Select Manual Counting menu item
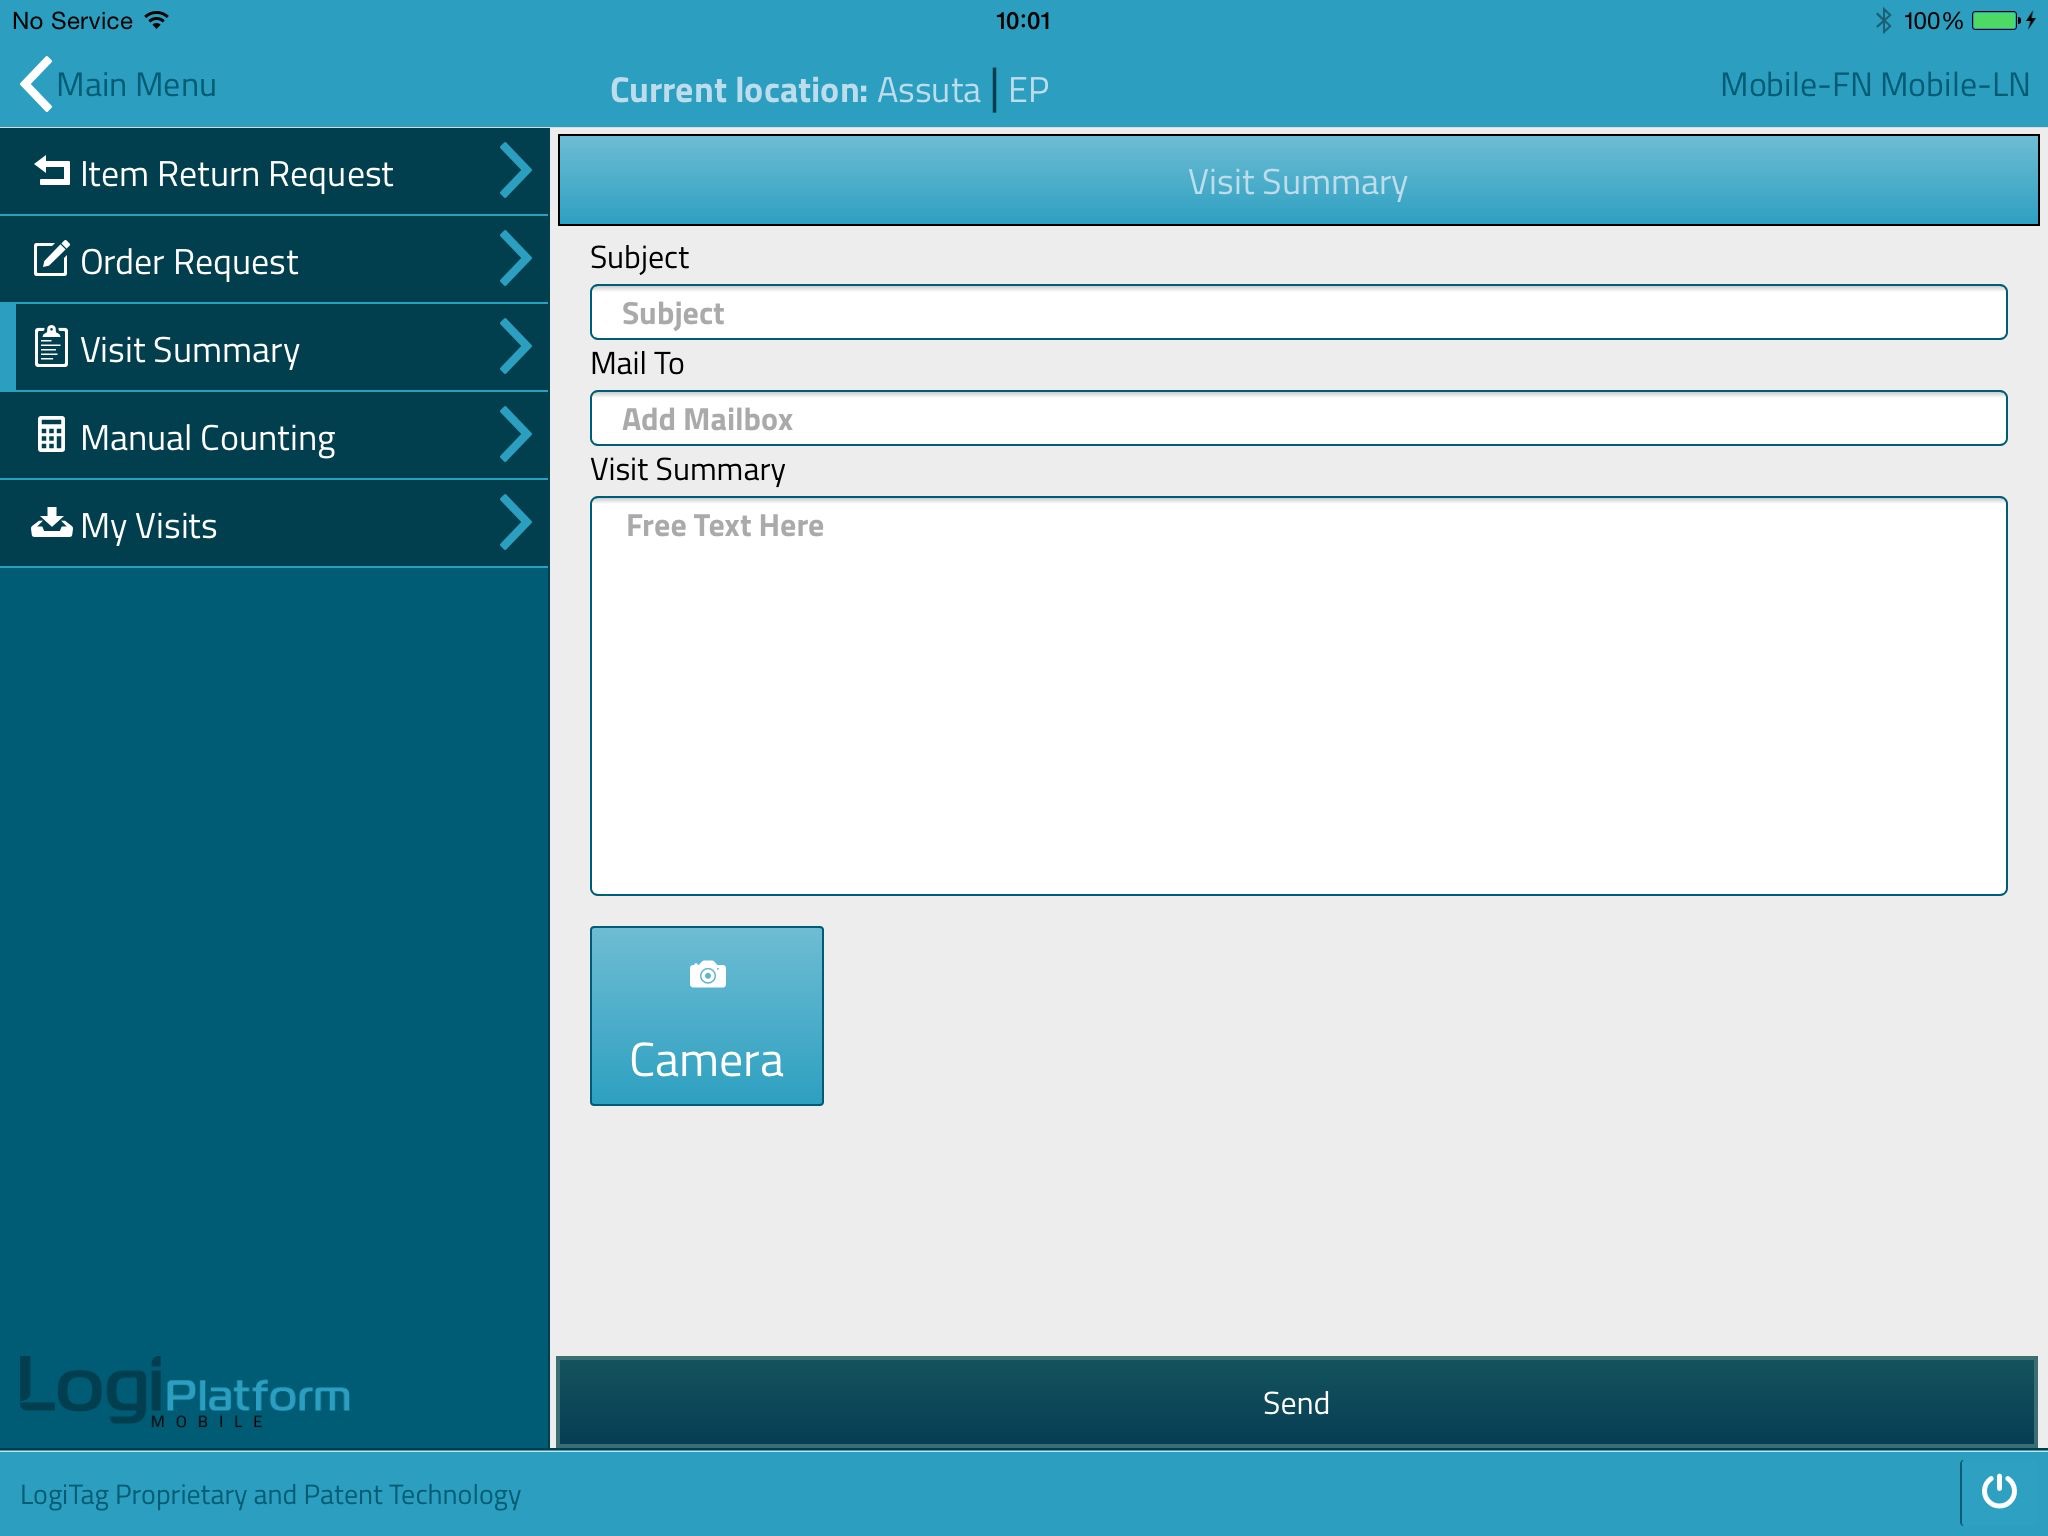2048x1536 pixels. (207, 438)
